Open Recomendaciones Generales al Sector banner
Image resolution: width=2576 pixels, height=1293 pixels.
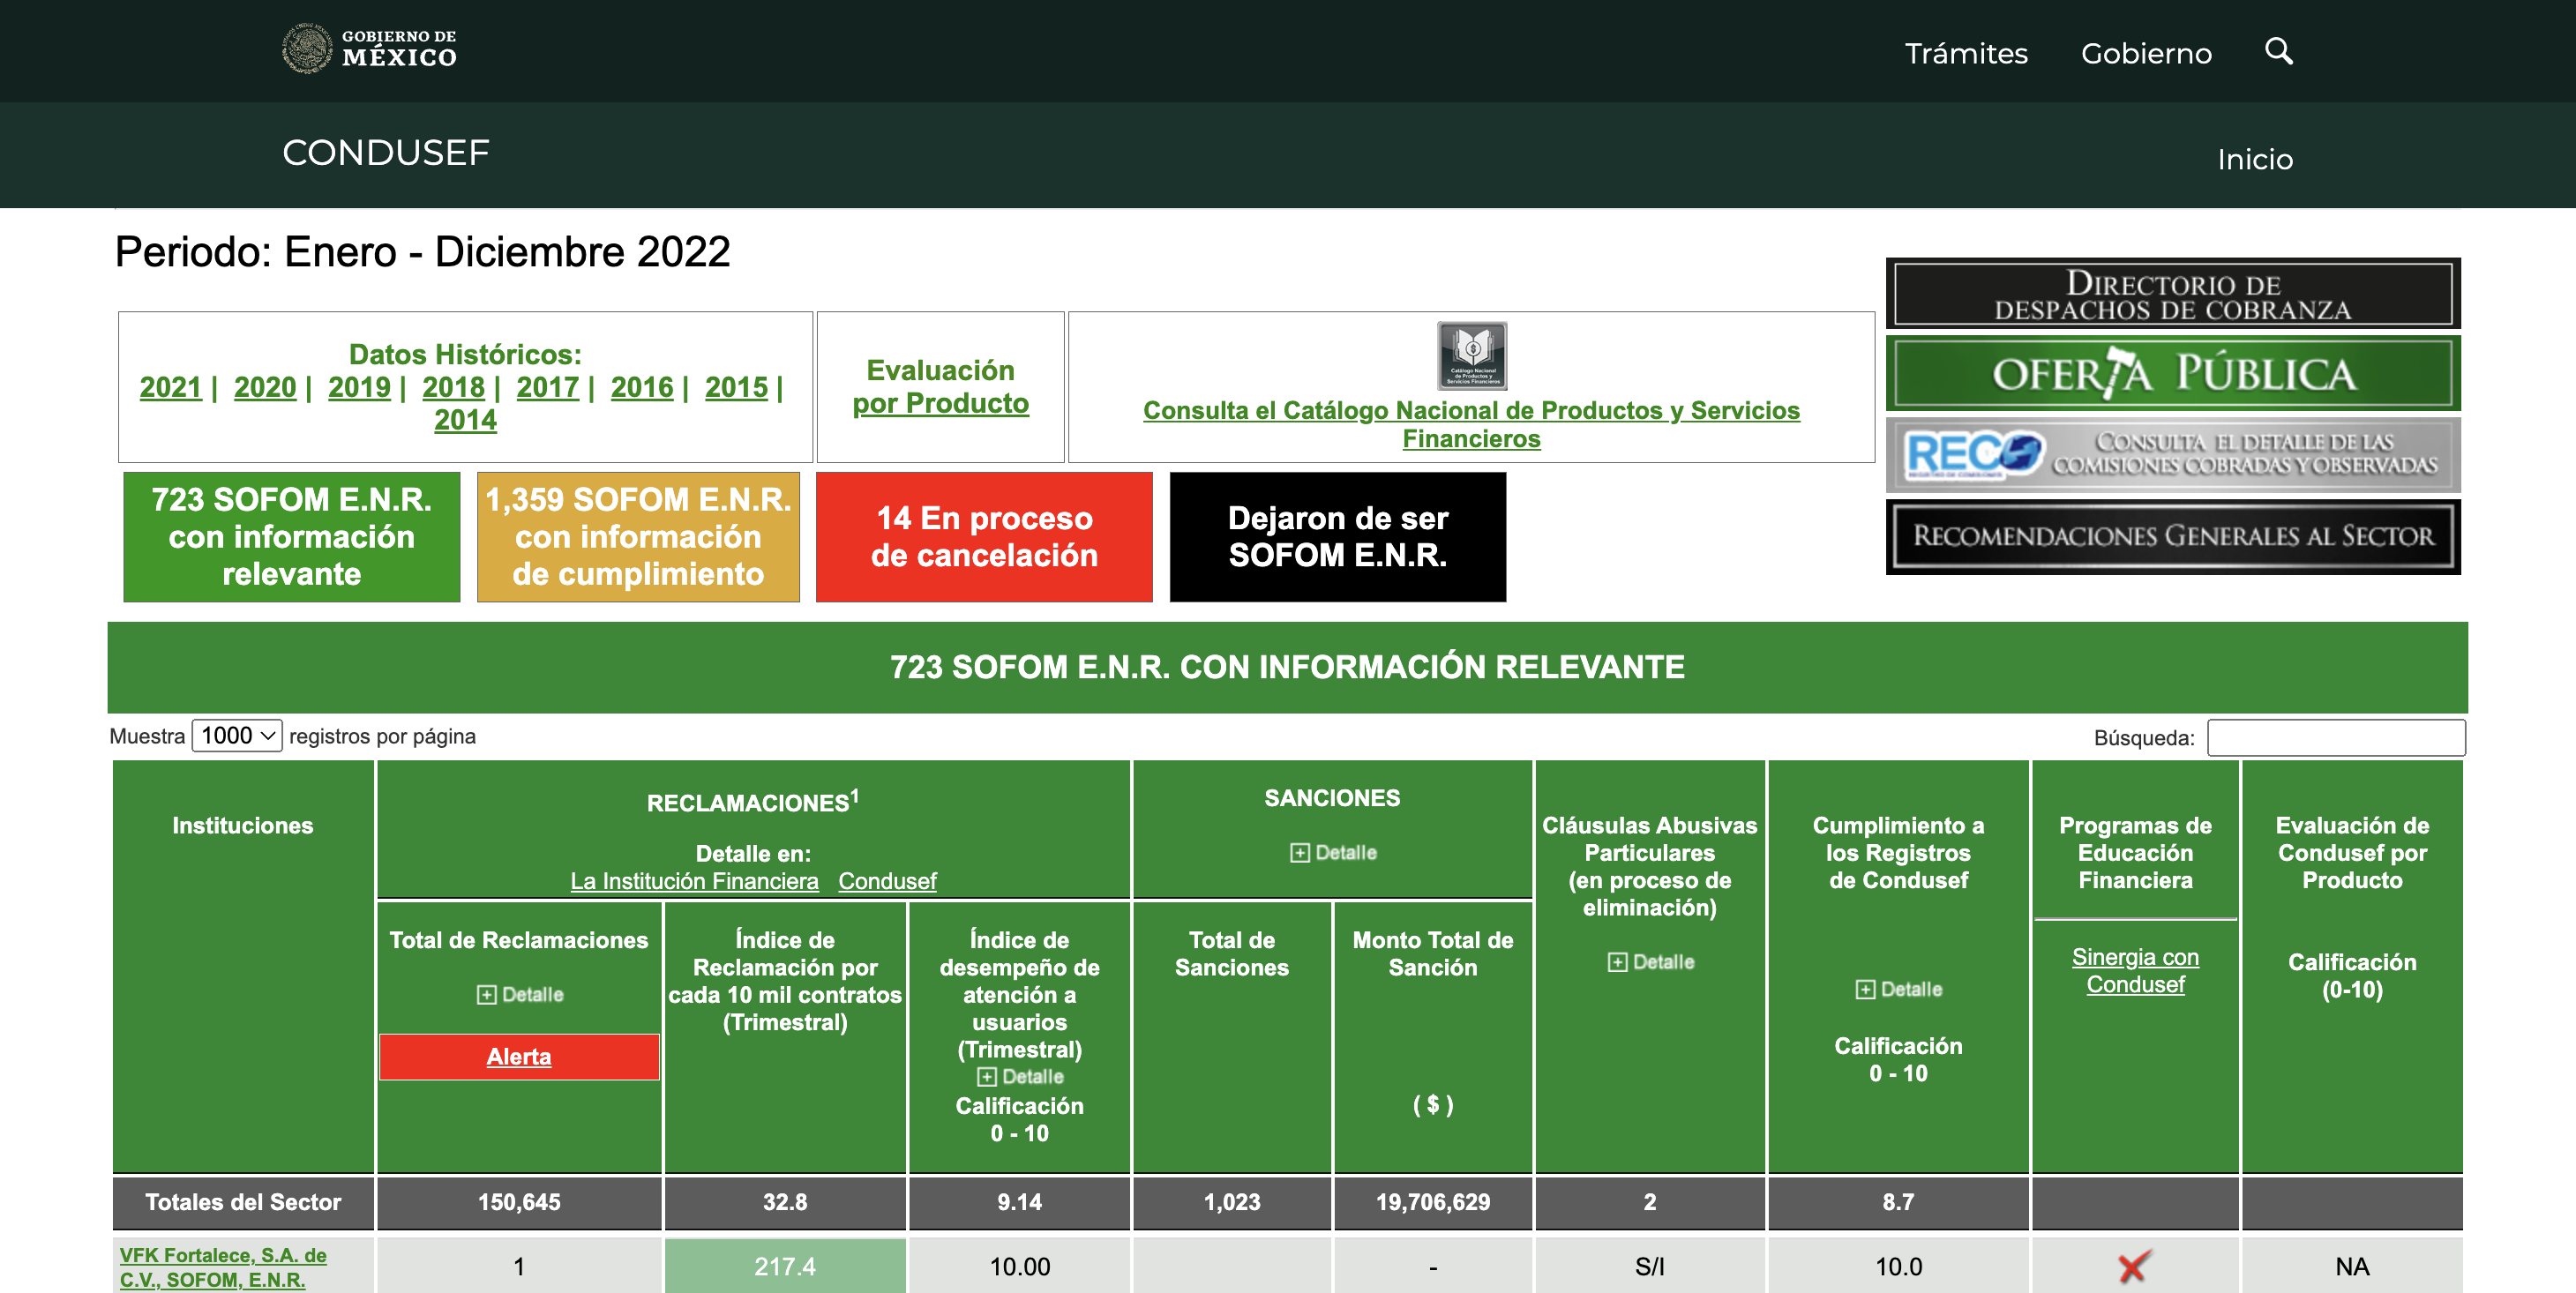[2172, 537]
